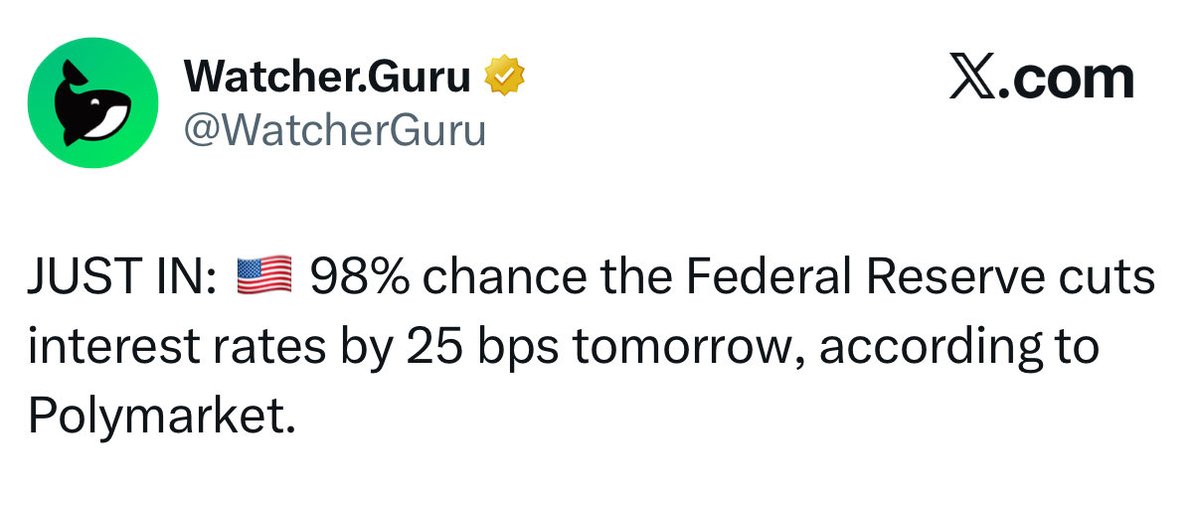1199x507 pixels.
Task: Open the Watcher.Guru display name
Action: (x=327, y=78)
